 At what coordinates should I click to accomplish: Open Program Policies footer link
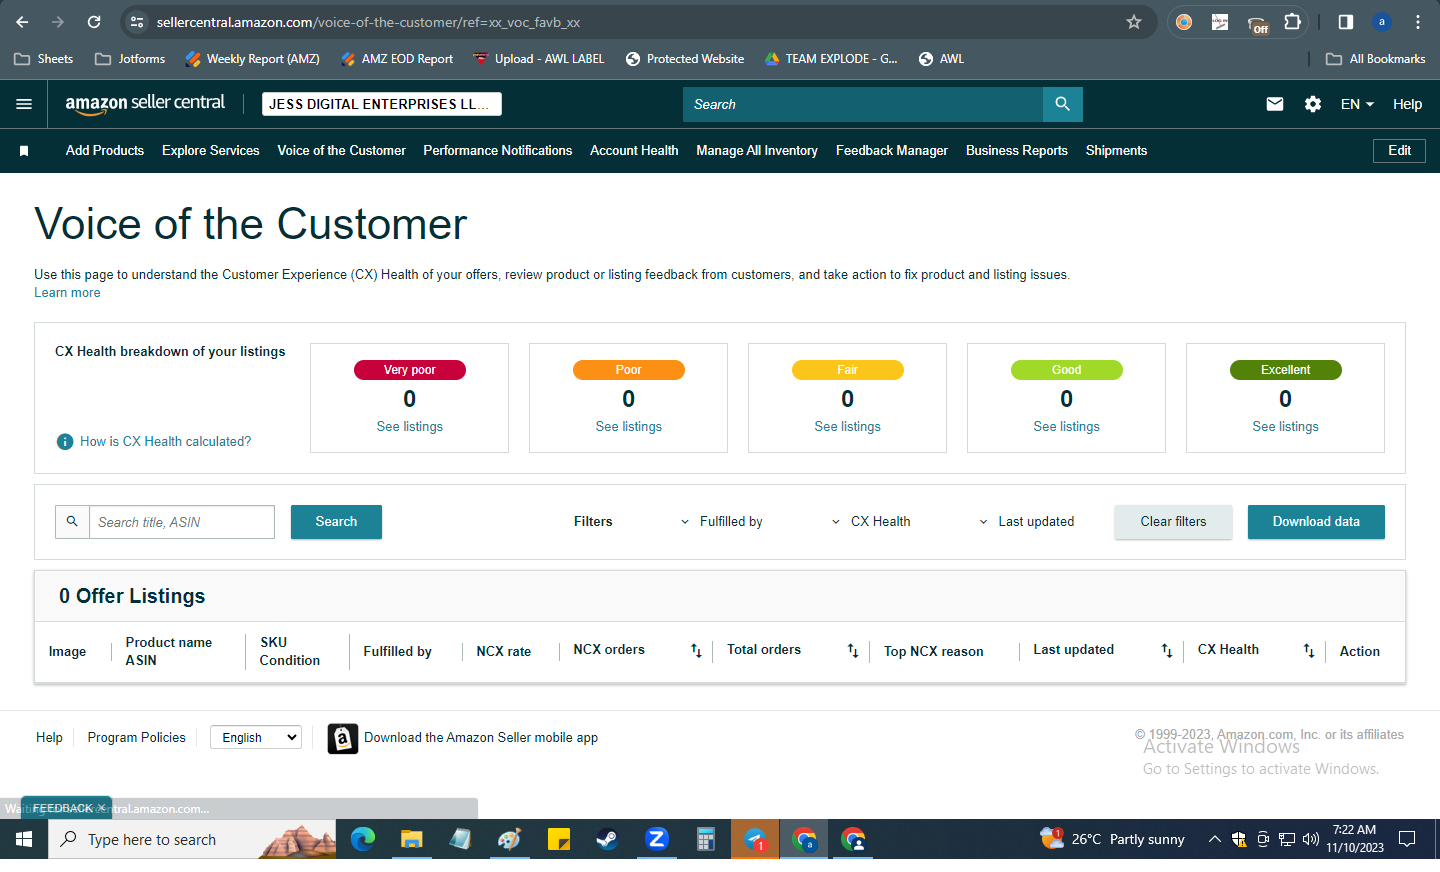click(x=137, y=738)
